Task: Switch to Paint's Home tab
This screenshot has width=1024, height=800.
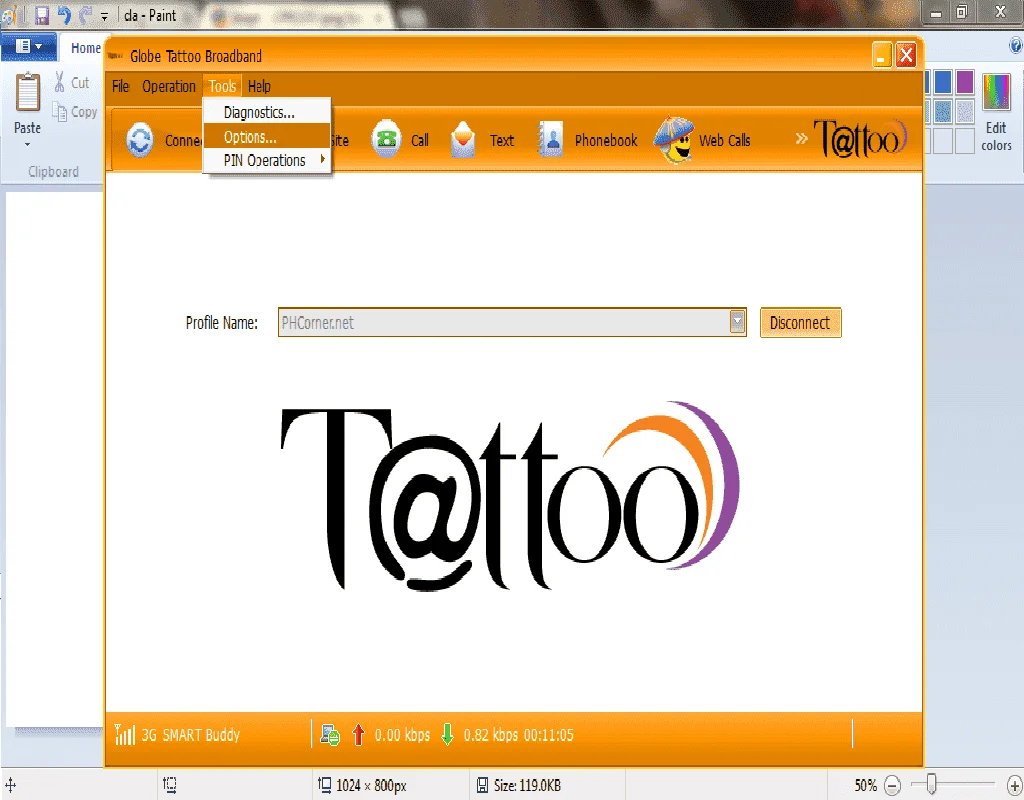Action: point(86,48)
